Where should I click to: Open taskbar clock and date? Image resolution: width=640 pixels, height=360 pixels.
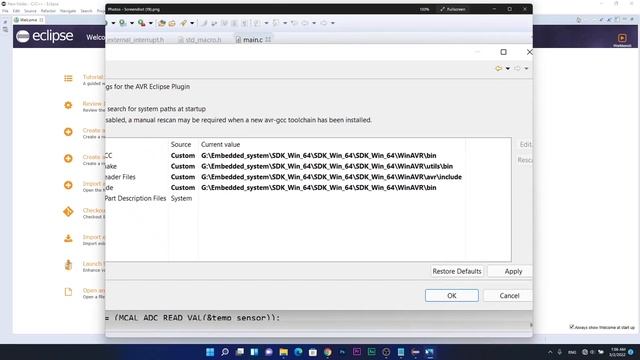[x=617, y=352]
